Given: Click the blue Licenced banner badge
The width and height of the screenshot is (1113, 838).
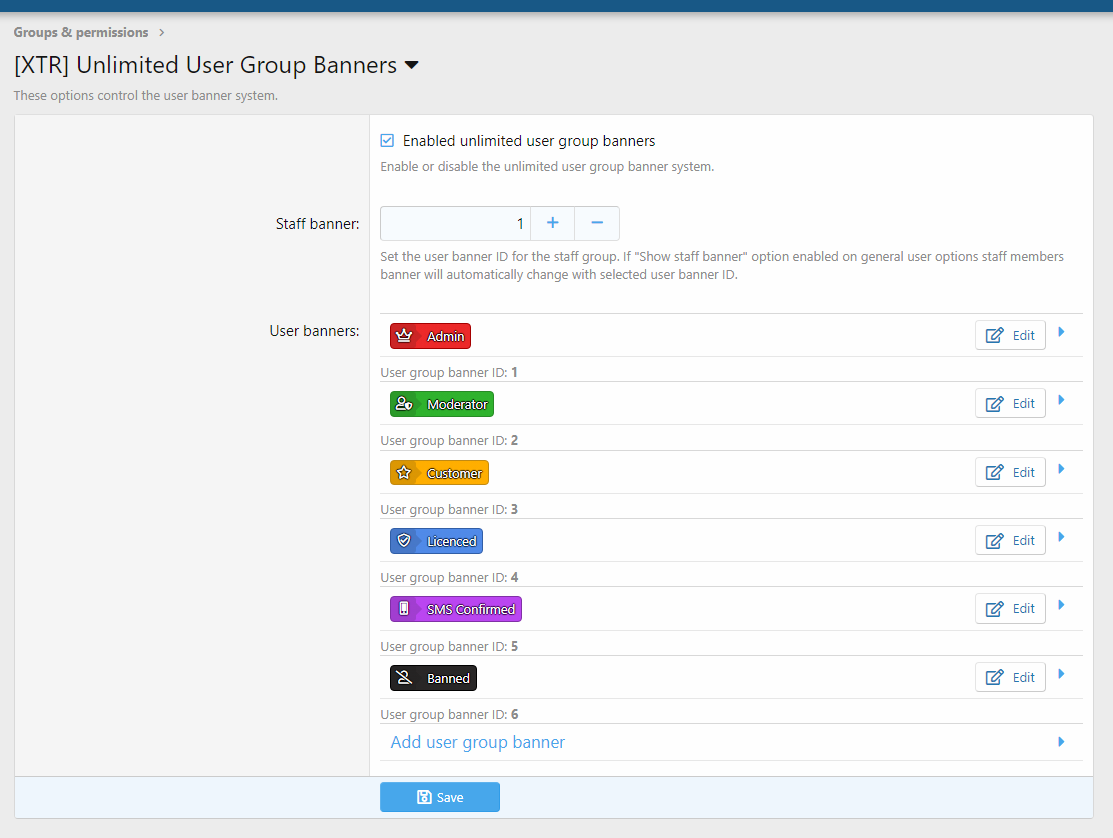Looking at the screenshot, I should point(436,541).
